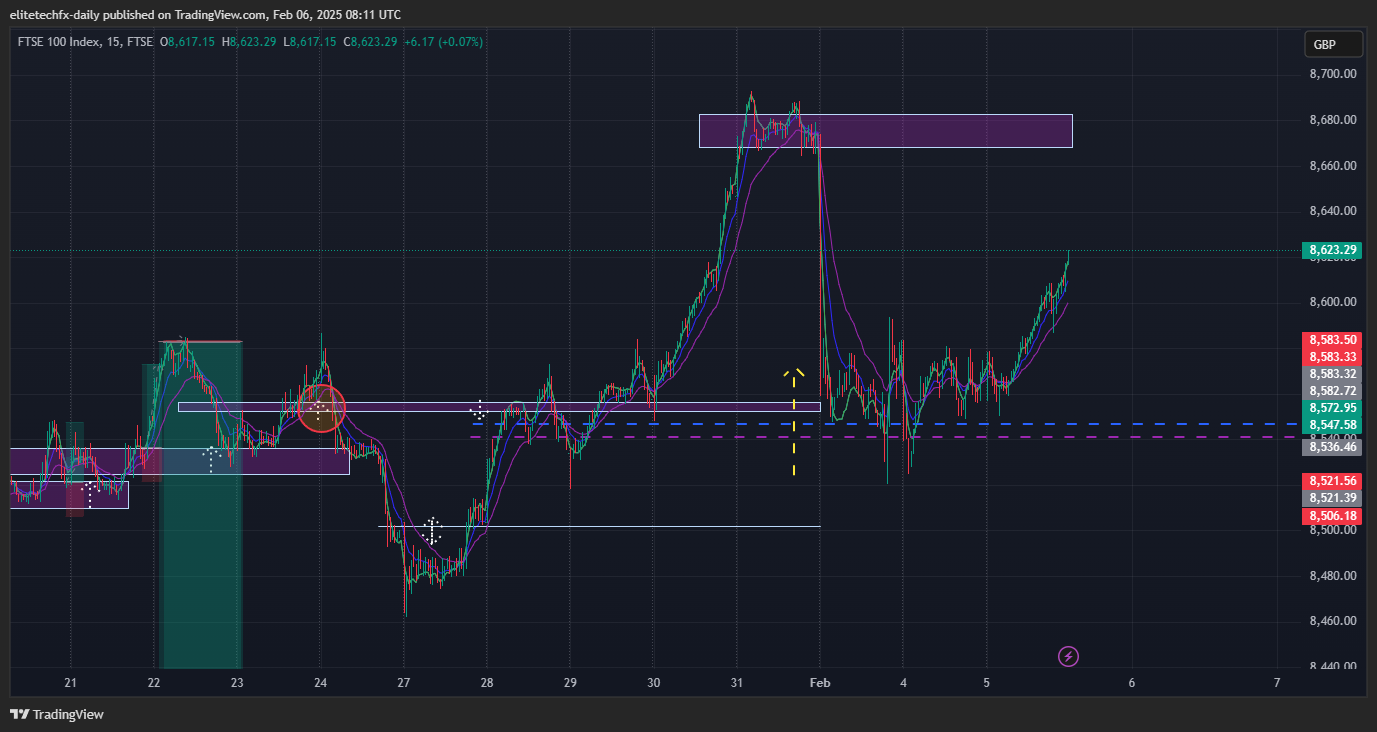
Task: Click the red 8,583.50 price label
Action: pyautogui.click(x=1333, y=340)
